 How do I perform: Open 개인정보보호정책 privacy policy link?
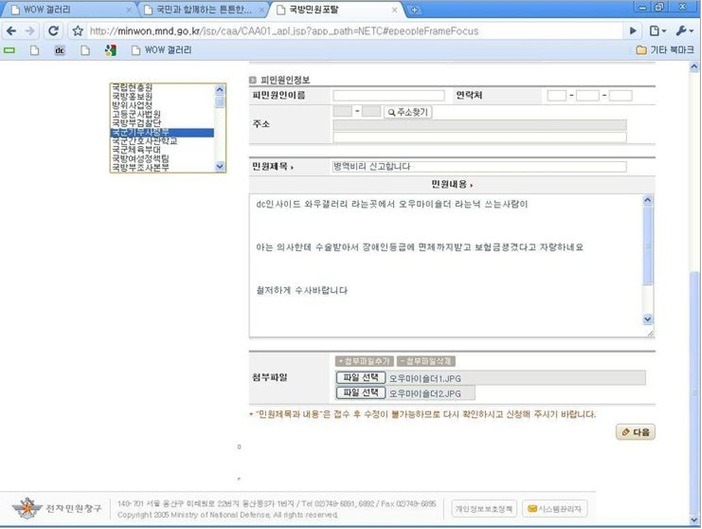[x=484, y=509]
